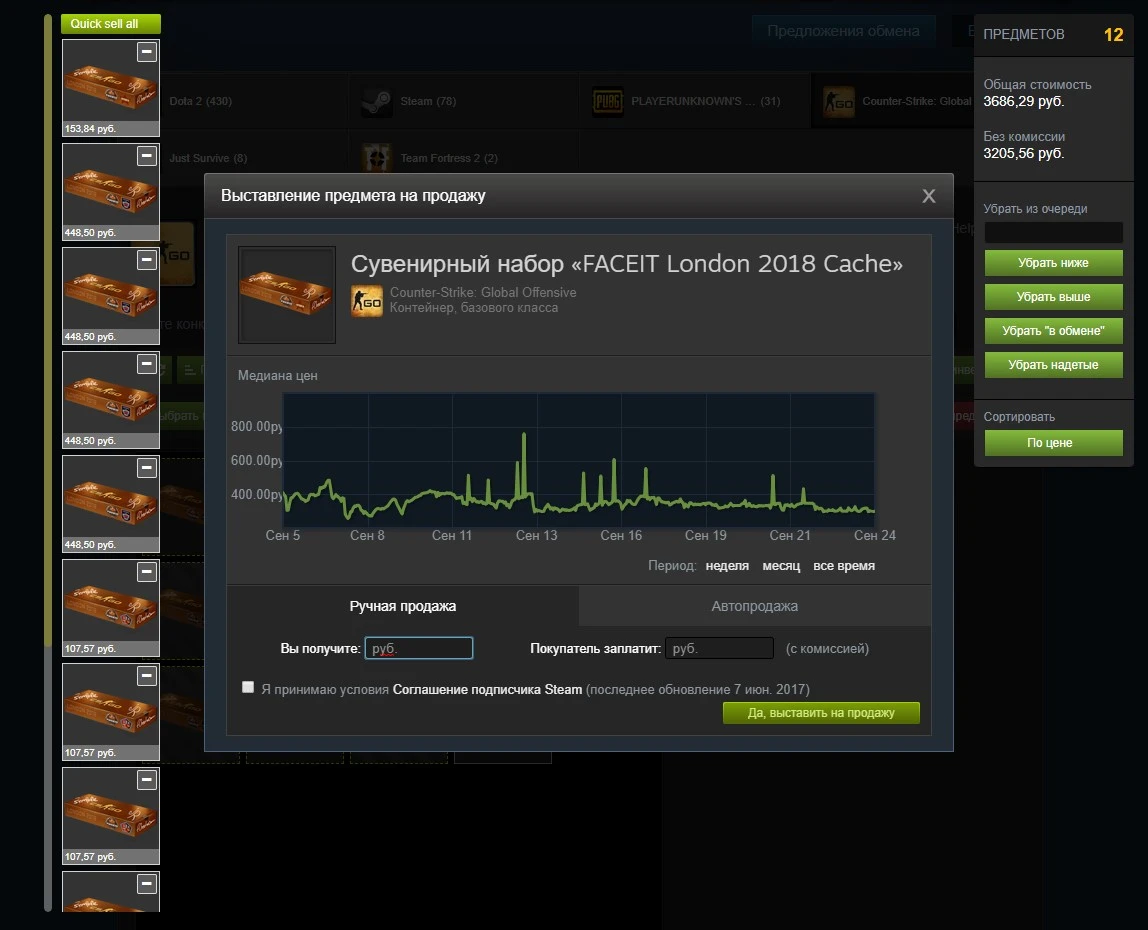Click the Убрать надетые button
1148x930 pixels.
click(1054, 365)
